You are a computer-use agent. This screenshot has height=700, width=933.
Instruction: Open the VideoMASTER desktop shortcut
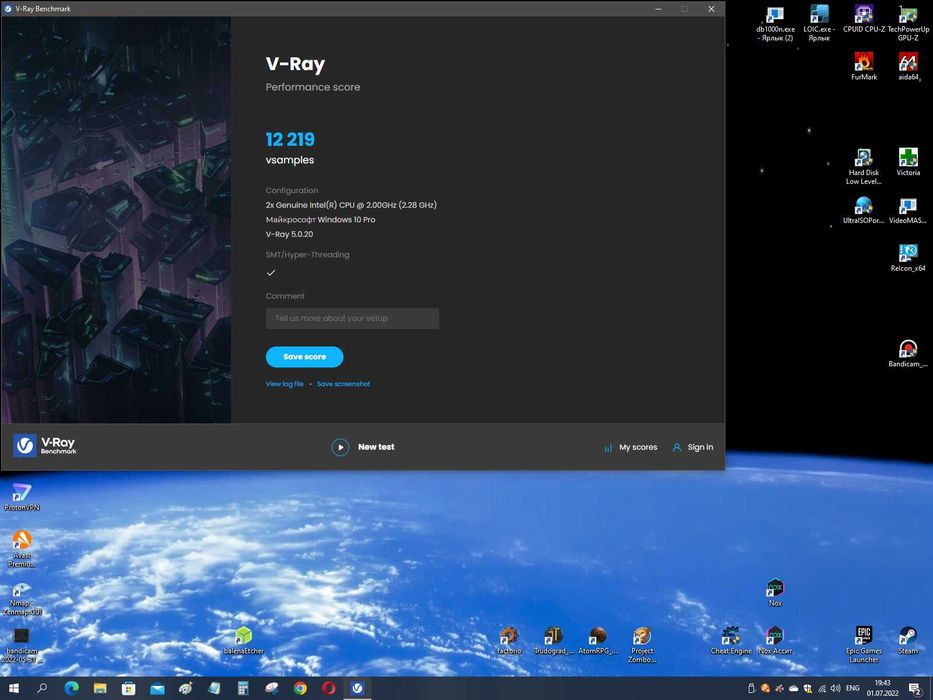pos(908,210)
